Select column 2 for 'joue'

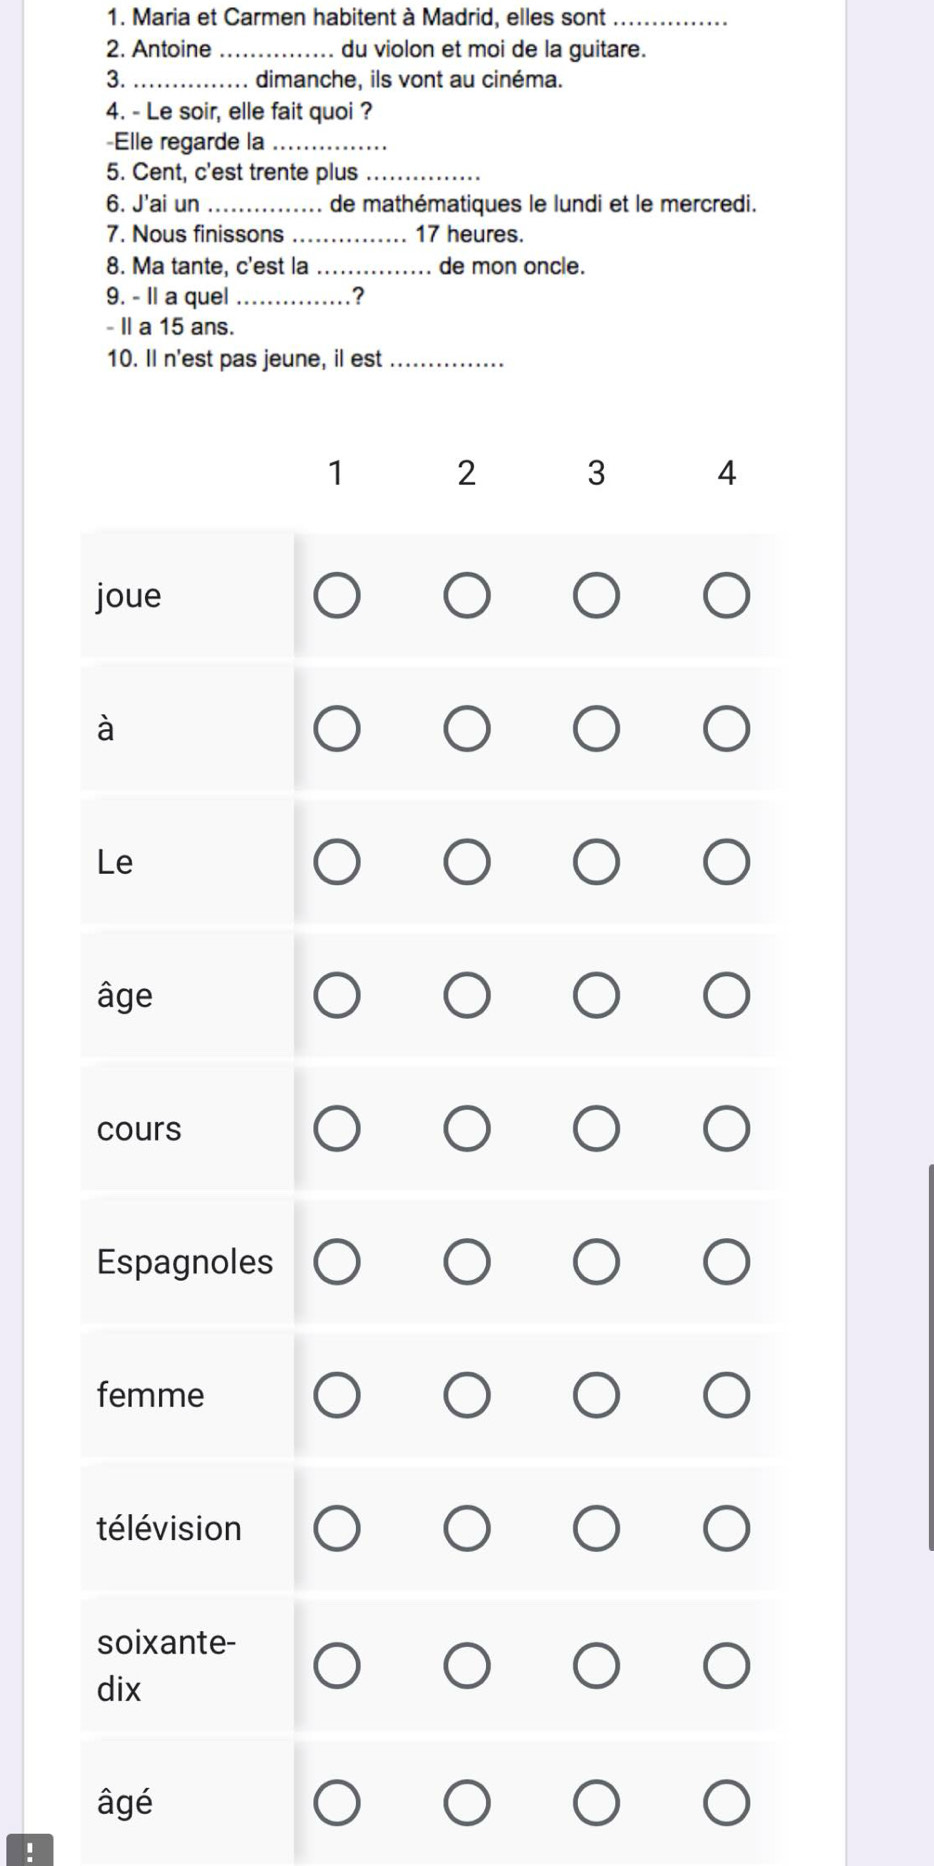pyautogui.click(x=467, y=596)
